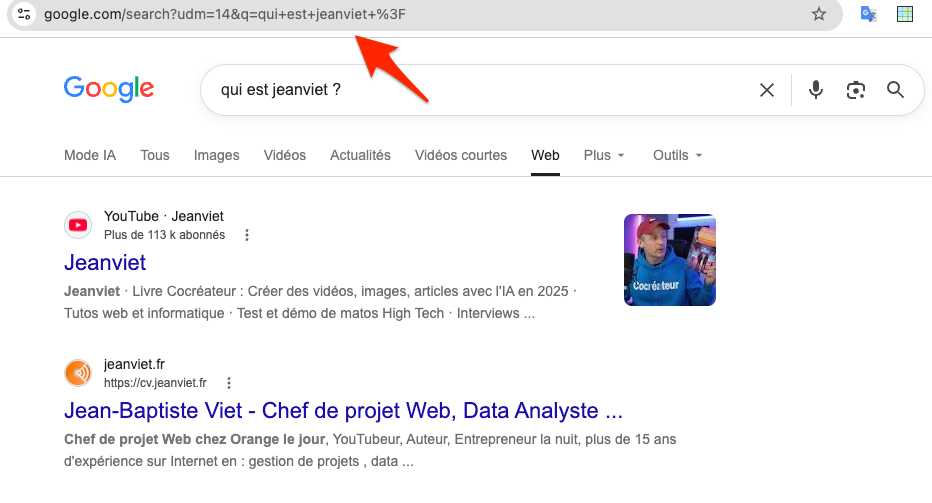Click 'Plus de 113 k abonnés' text
This screenshot has height=503, width=932.
pyautogui.click(x=164, y=235)
